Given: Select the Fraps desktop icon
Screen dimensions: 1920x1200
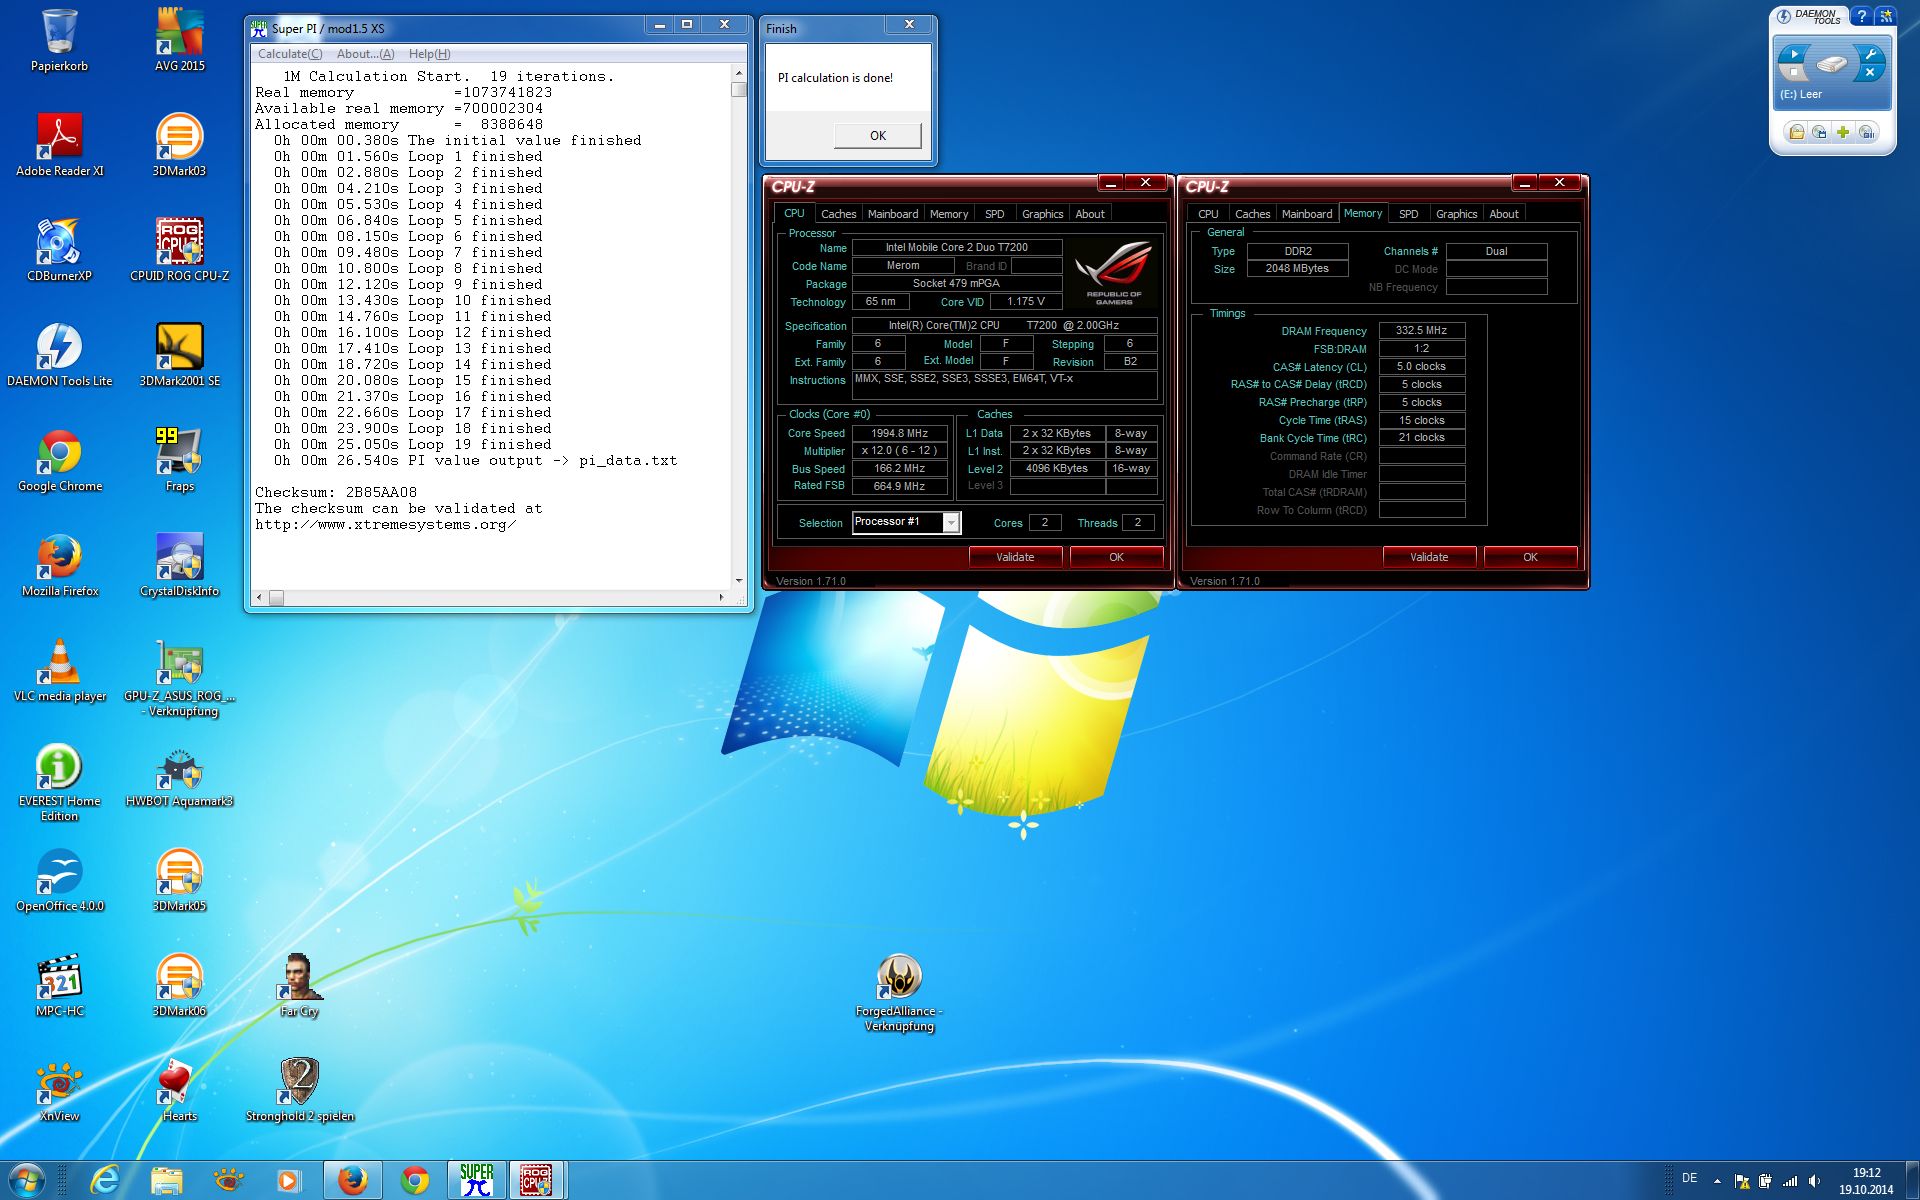Looking at the screenshot, I should pos(180,460).
